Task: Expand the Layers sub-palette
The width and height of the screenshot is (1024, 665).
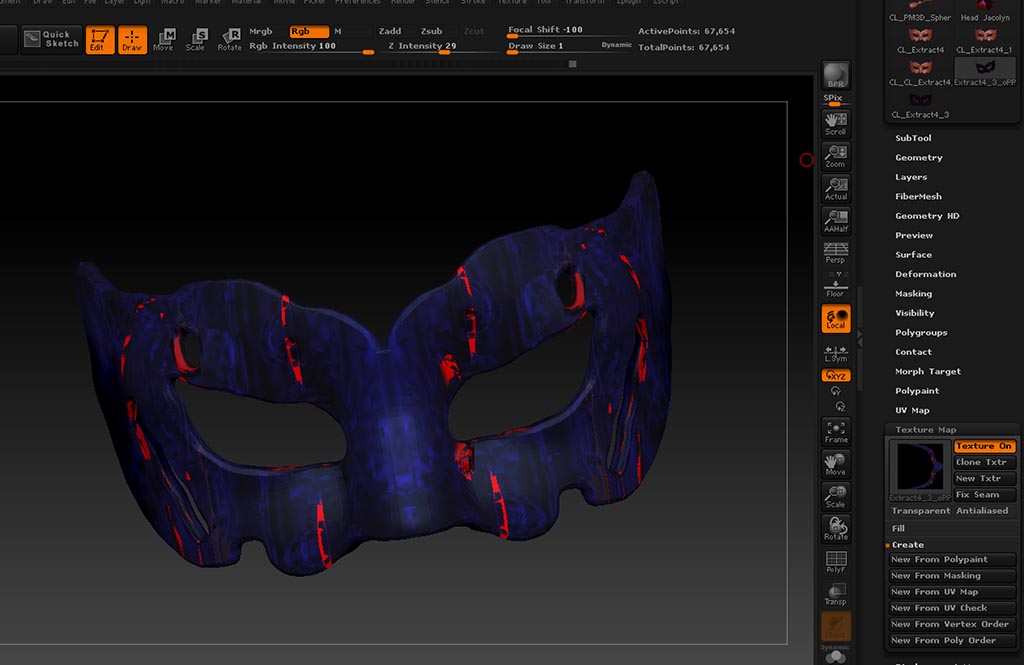Action: (x=911, y=177)
